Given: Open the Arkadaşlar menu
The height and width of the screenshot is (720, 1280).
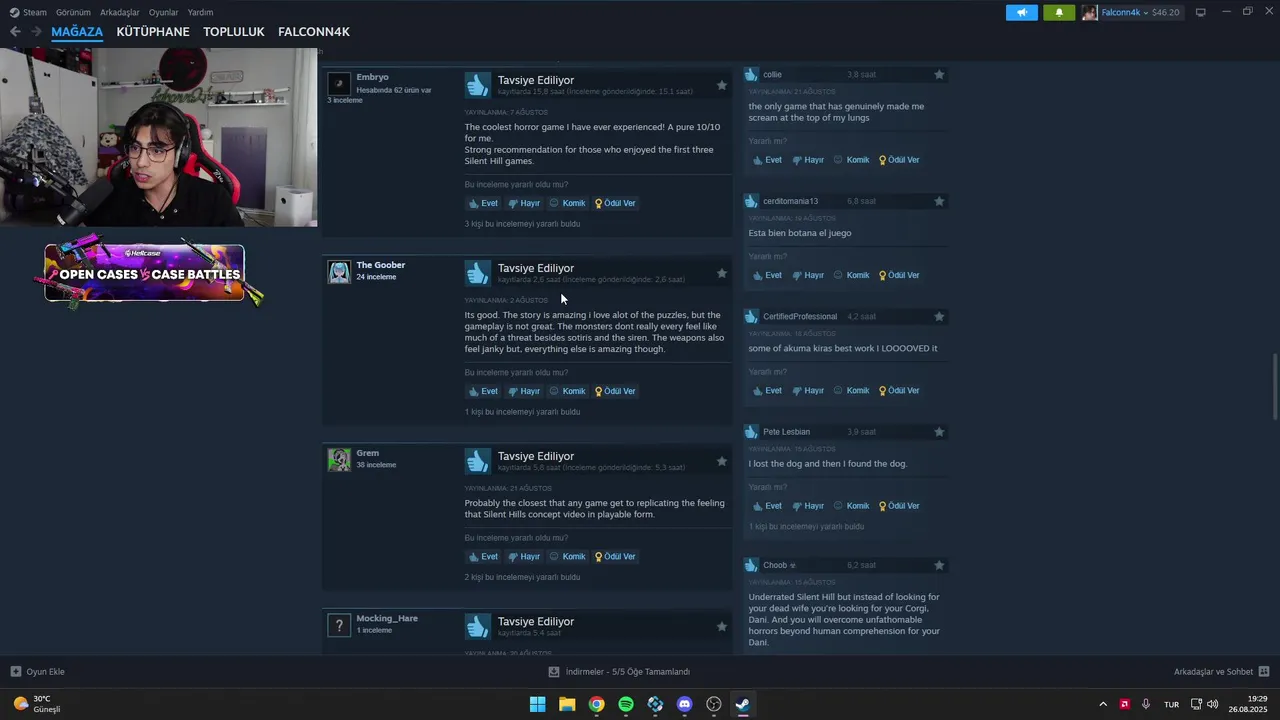Looking at the screenshot, I should (119, 12).
